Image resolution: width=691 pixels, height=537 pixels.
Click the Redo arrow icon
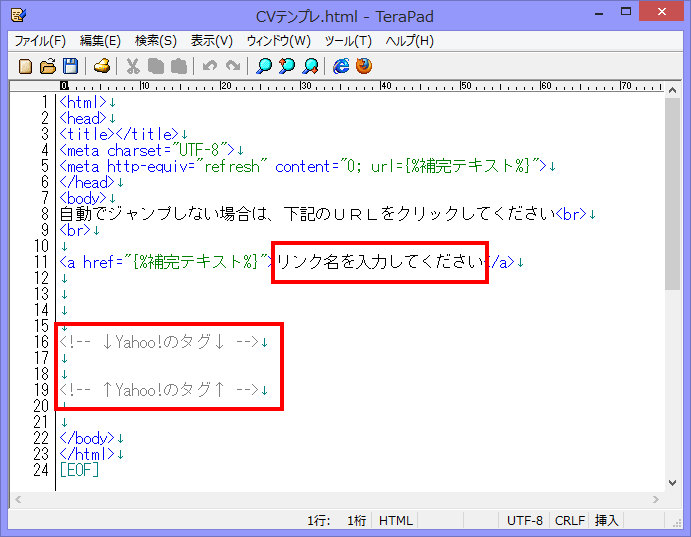click(233, 67)
